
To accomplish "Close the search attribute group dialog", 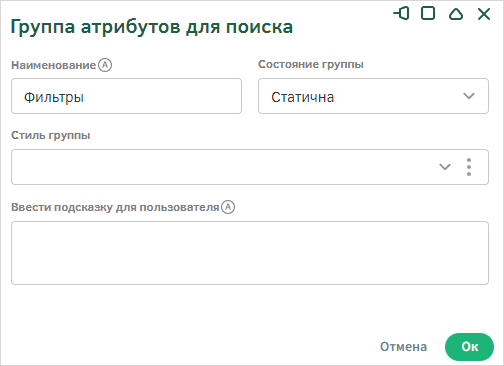I will [484, 14].
